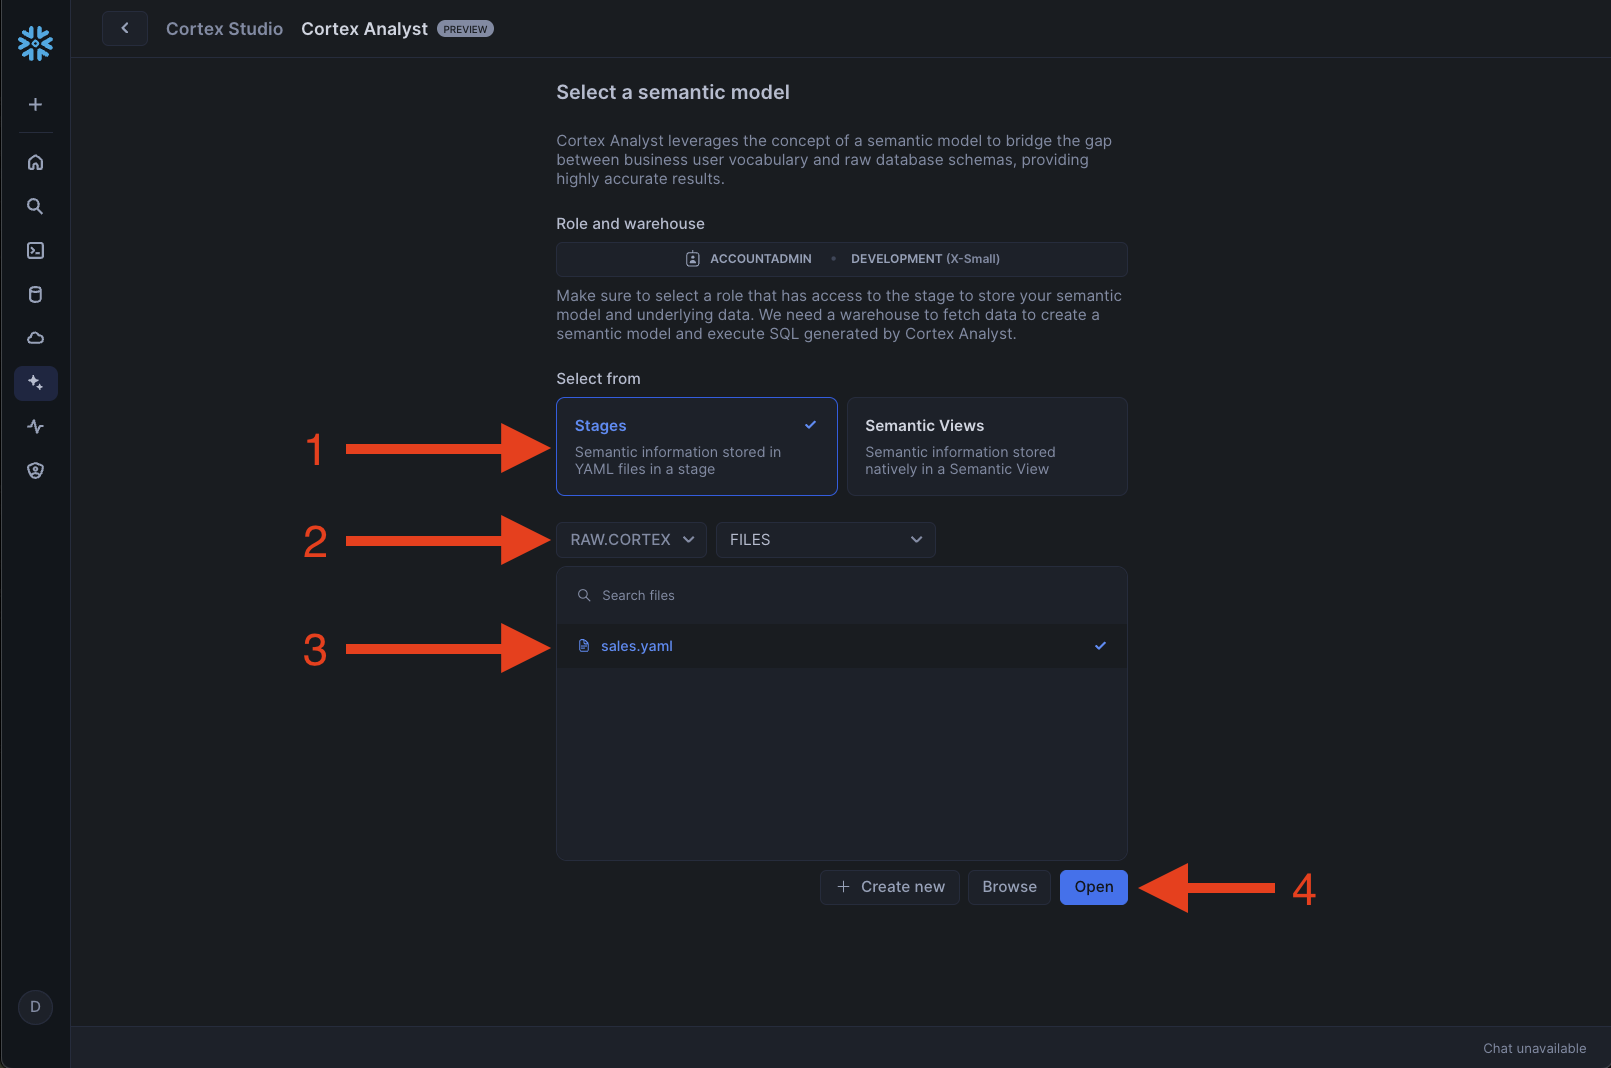Open the AI & ML sparkle icon
This screenshot has height=1068, width=1611.
coord(35,383)
